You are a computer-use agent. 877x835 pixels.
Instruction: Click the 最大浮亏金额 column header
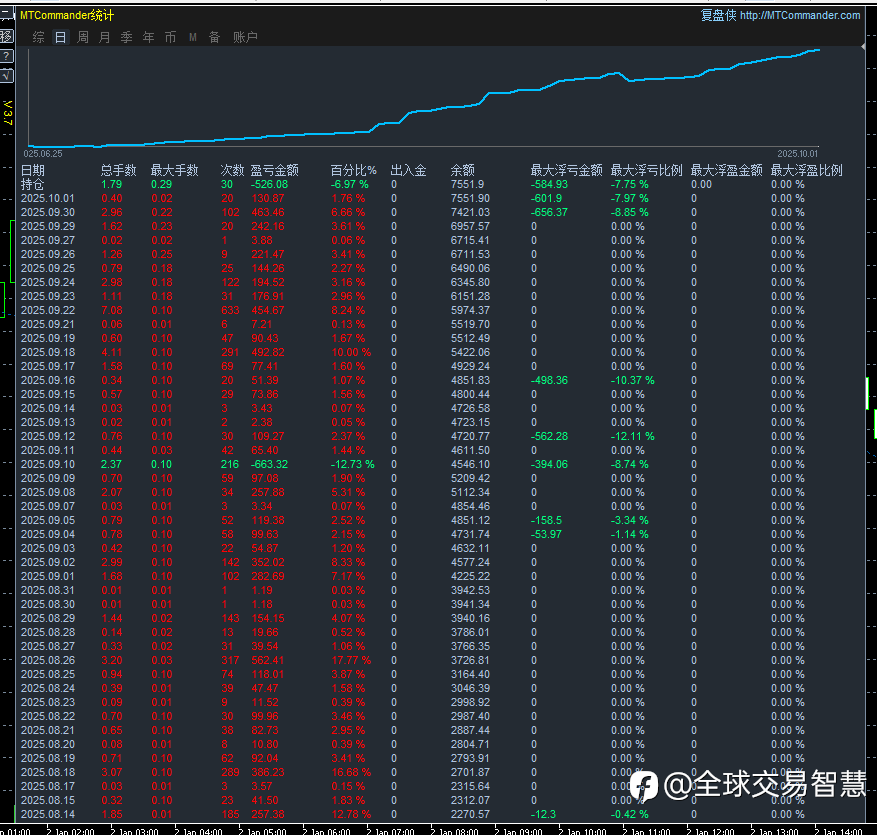566,170
